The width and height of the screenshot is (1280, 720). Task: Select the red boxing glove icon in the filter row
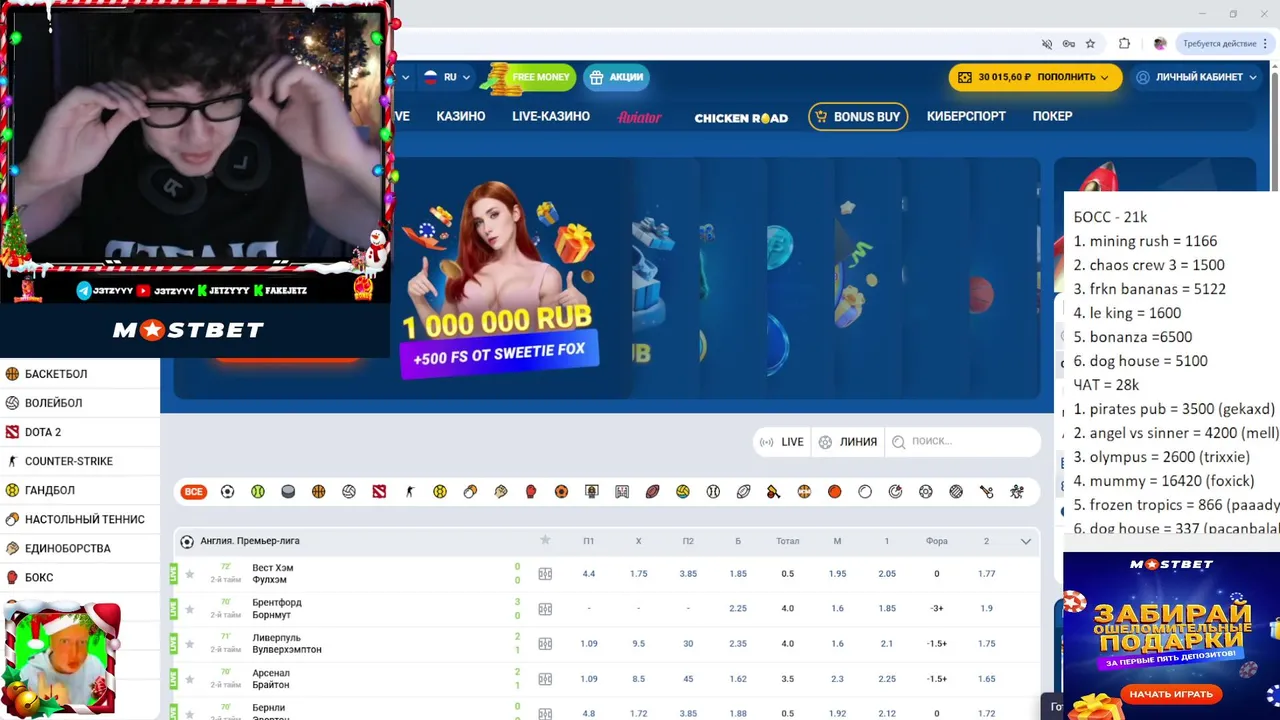[531, 491]
